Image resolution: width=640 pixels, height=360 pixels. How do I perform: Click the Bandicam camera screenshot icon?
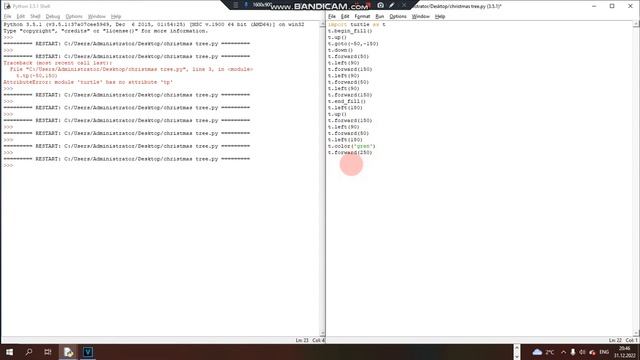pyautogui.click(x=380, y=5)
